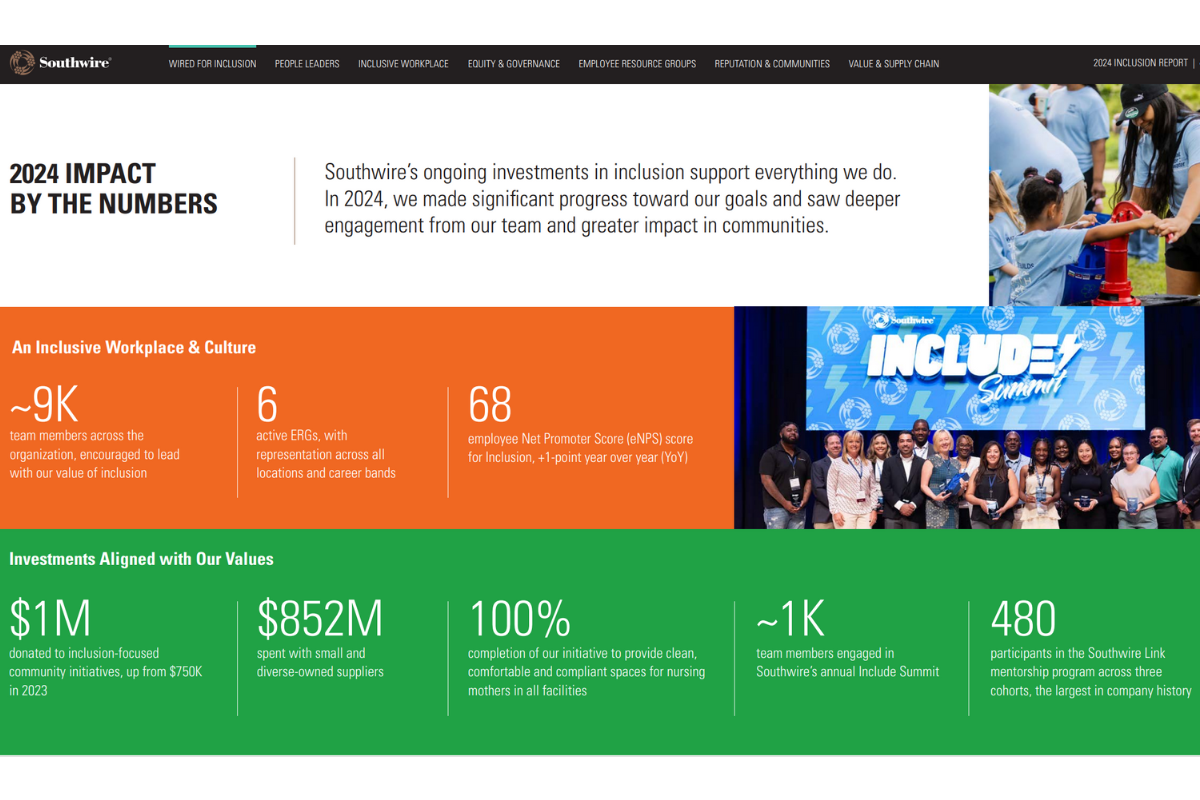Open the Wired for Inclusion tab
The image size is (1200, 800).
tap(212, 64)
